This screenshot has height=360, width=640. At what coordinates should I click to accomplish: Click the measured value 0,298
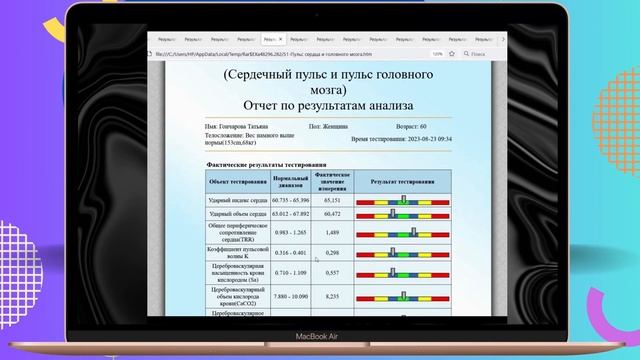332,253
